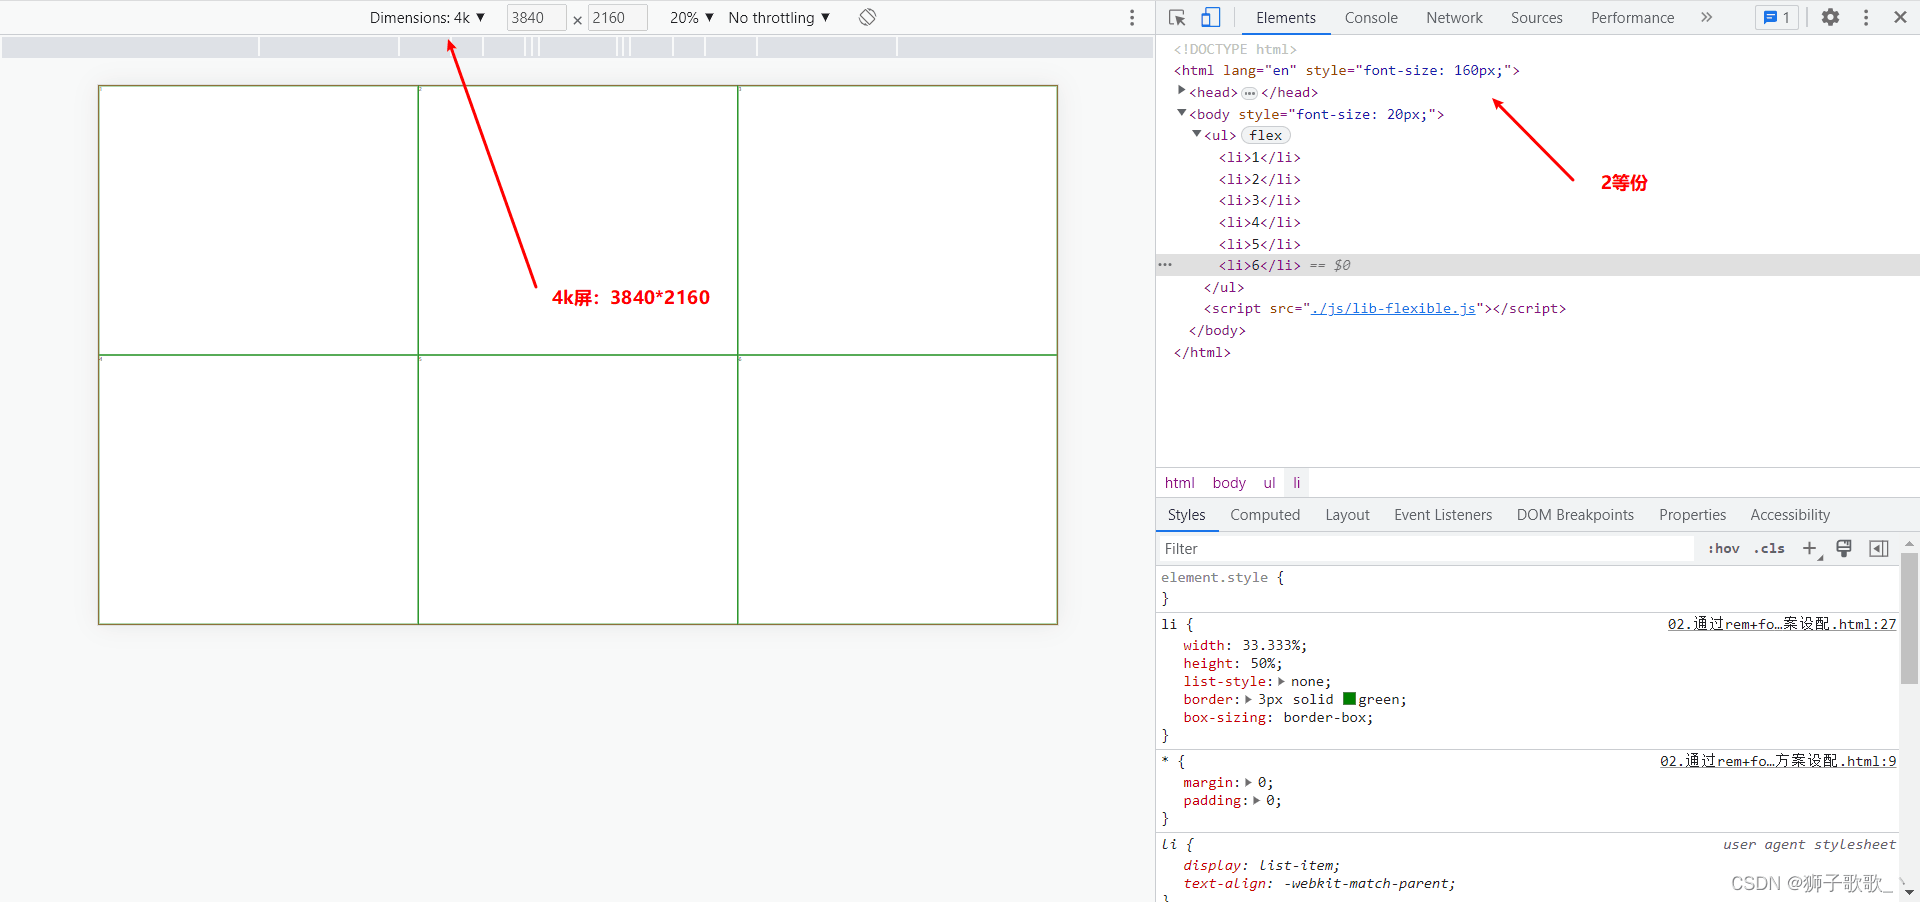Click the ellipsis beside the li6 row

1165,265
